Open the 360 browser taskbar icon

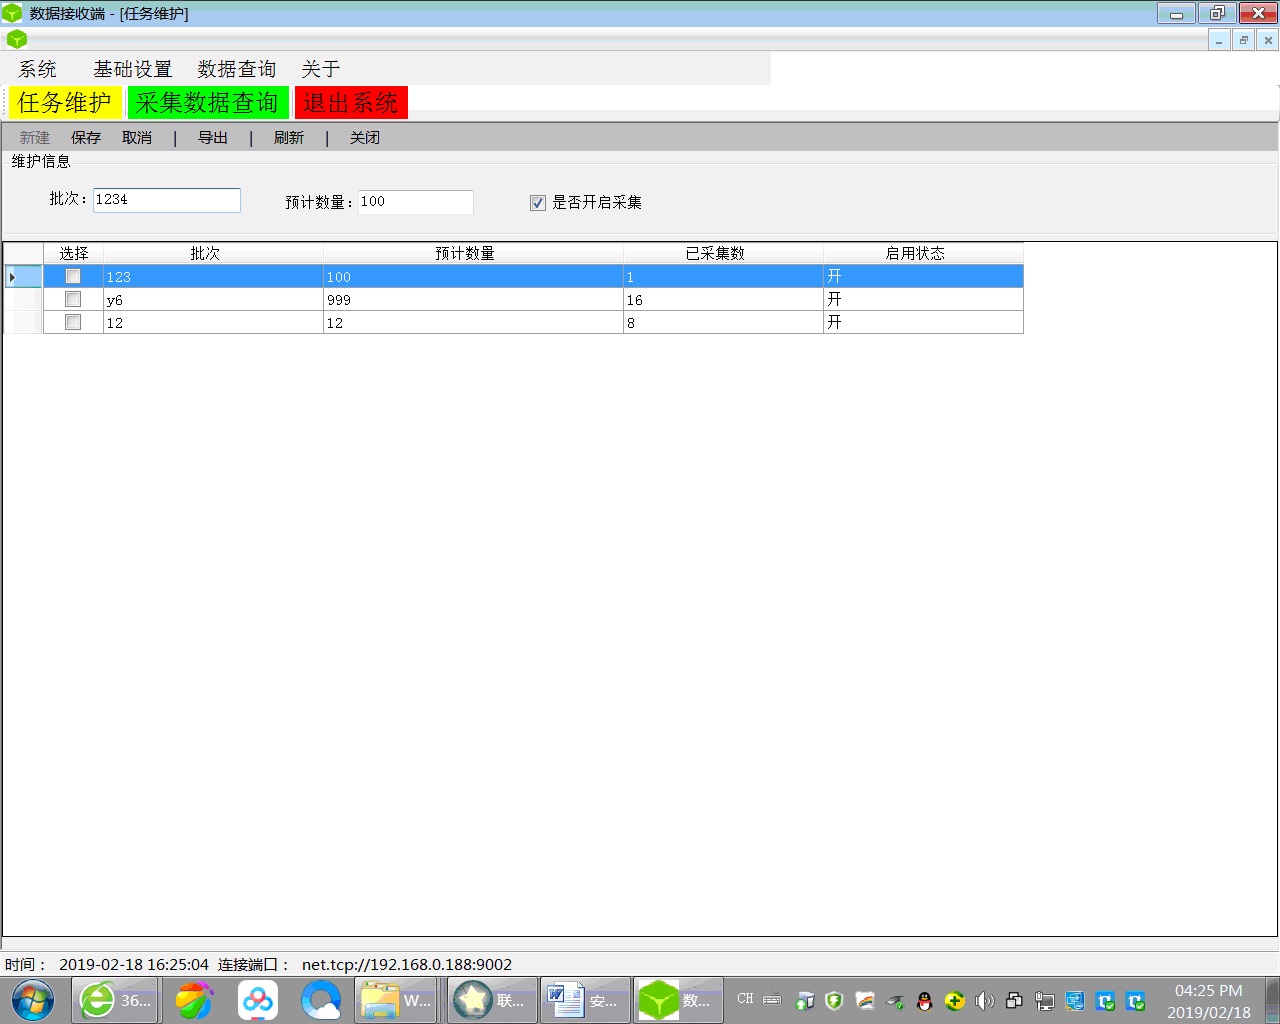click(x=115, y=1000)
